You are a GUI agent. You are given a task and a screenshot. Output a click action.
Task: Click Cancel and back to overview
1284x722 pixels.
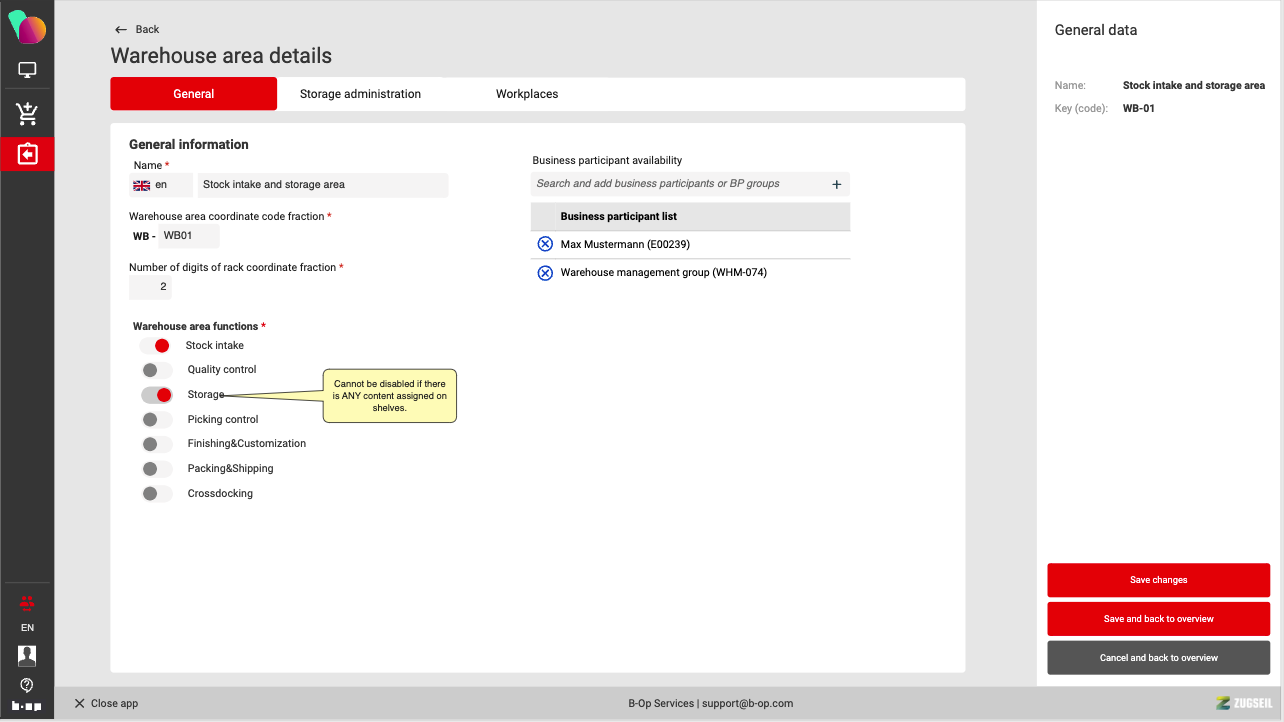click(1158, 658)
